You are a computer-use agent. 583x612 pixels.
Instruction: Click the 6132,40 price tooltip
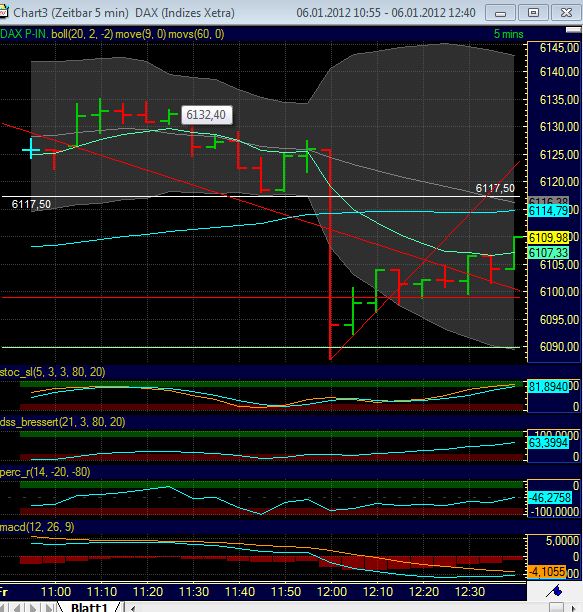[x=206, y=115]
